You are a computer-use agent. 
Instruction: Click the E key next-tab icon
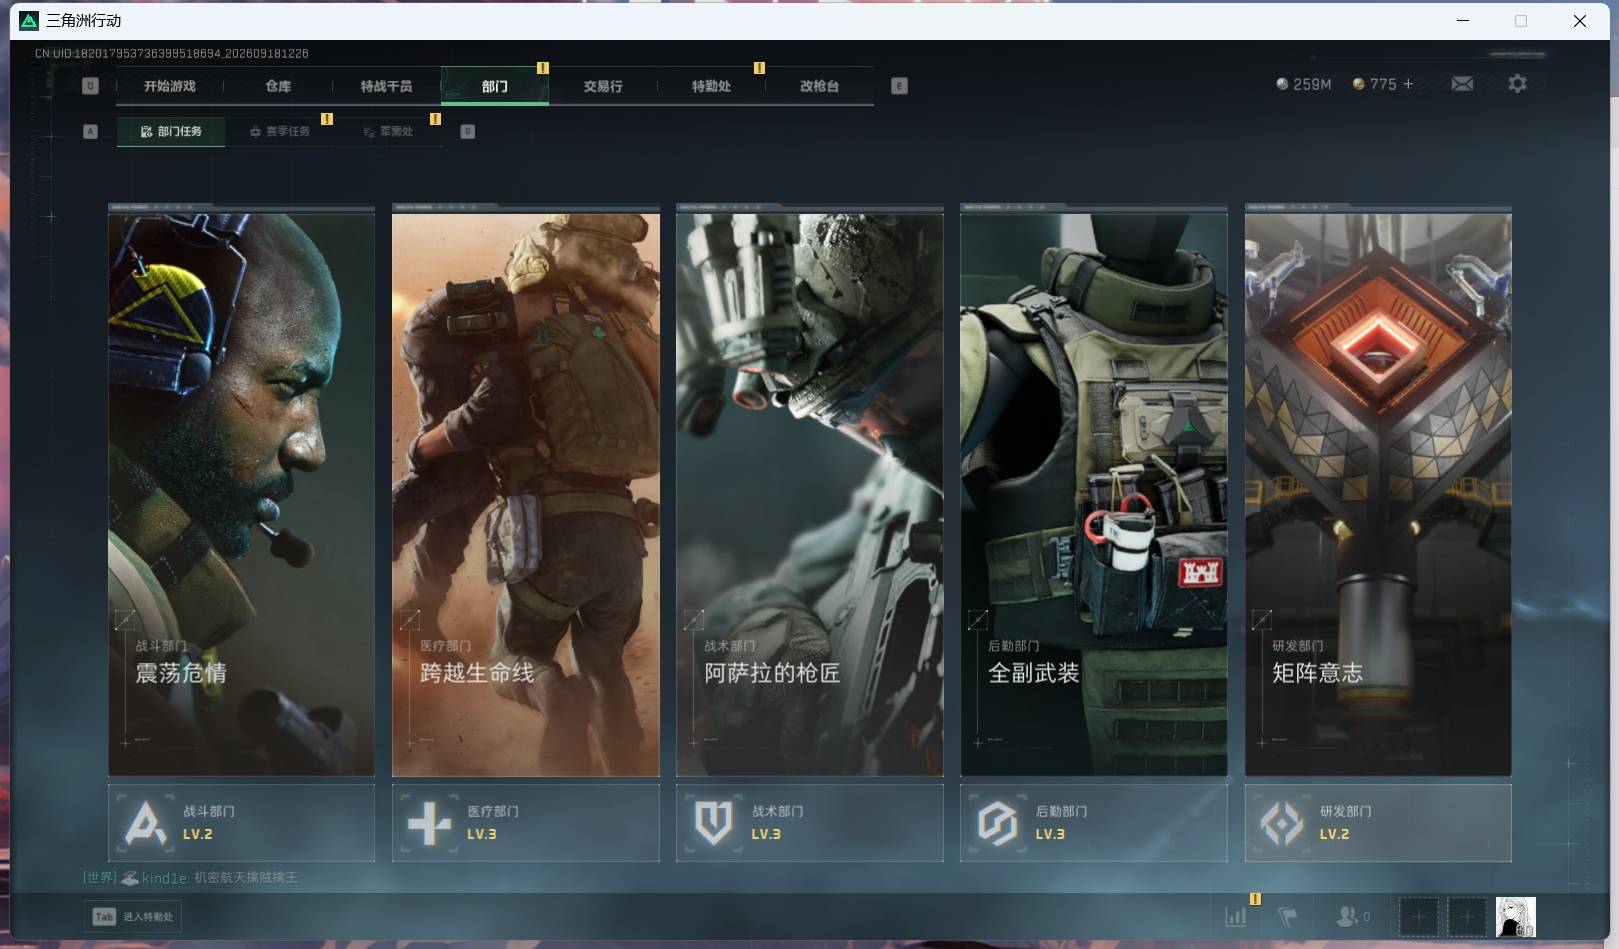(x=899, y=86)
